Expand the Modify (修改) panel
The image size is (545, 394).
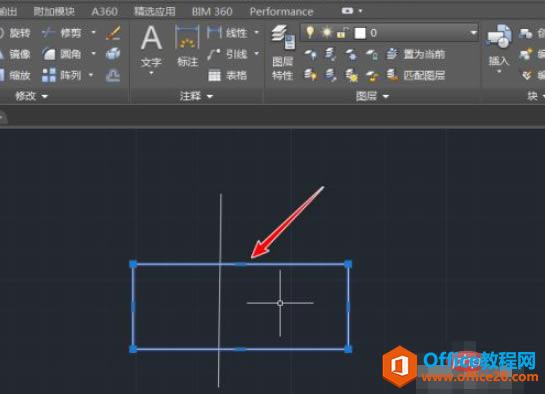pos(31,96)
